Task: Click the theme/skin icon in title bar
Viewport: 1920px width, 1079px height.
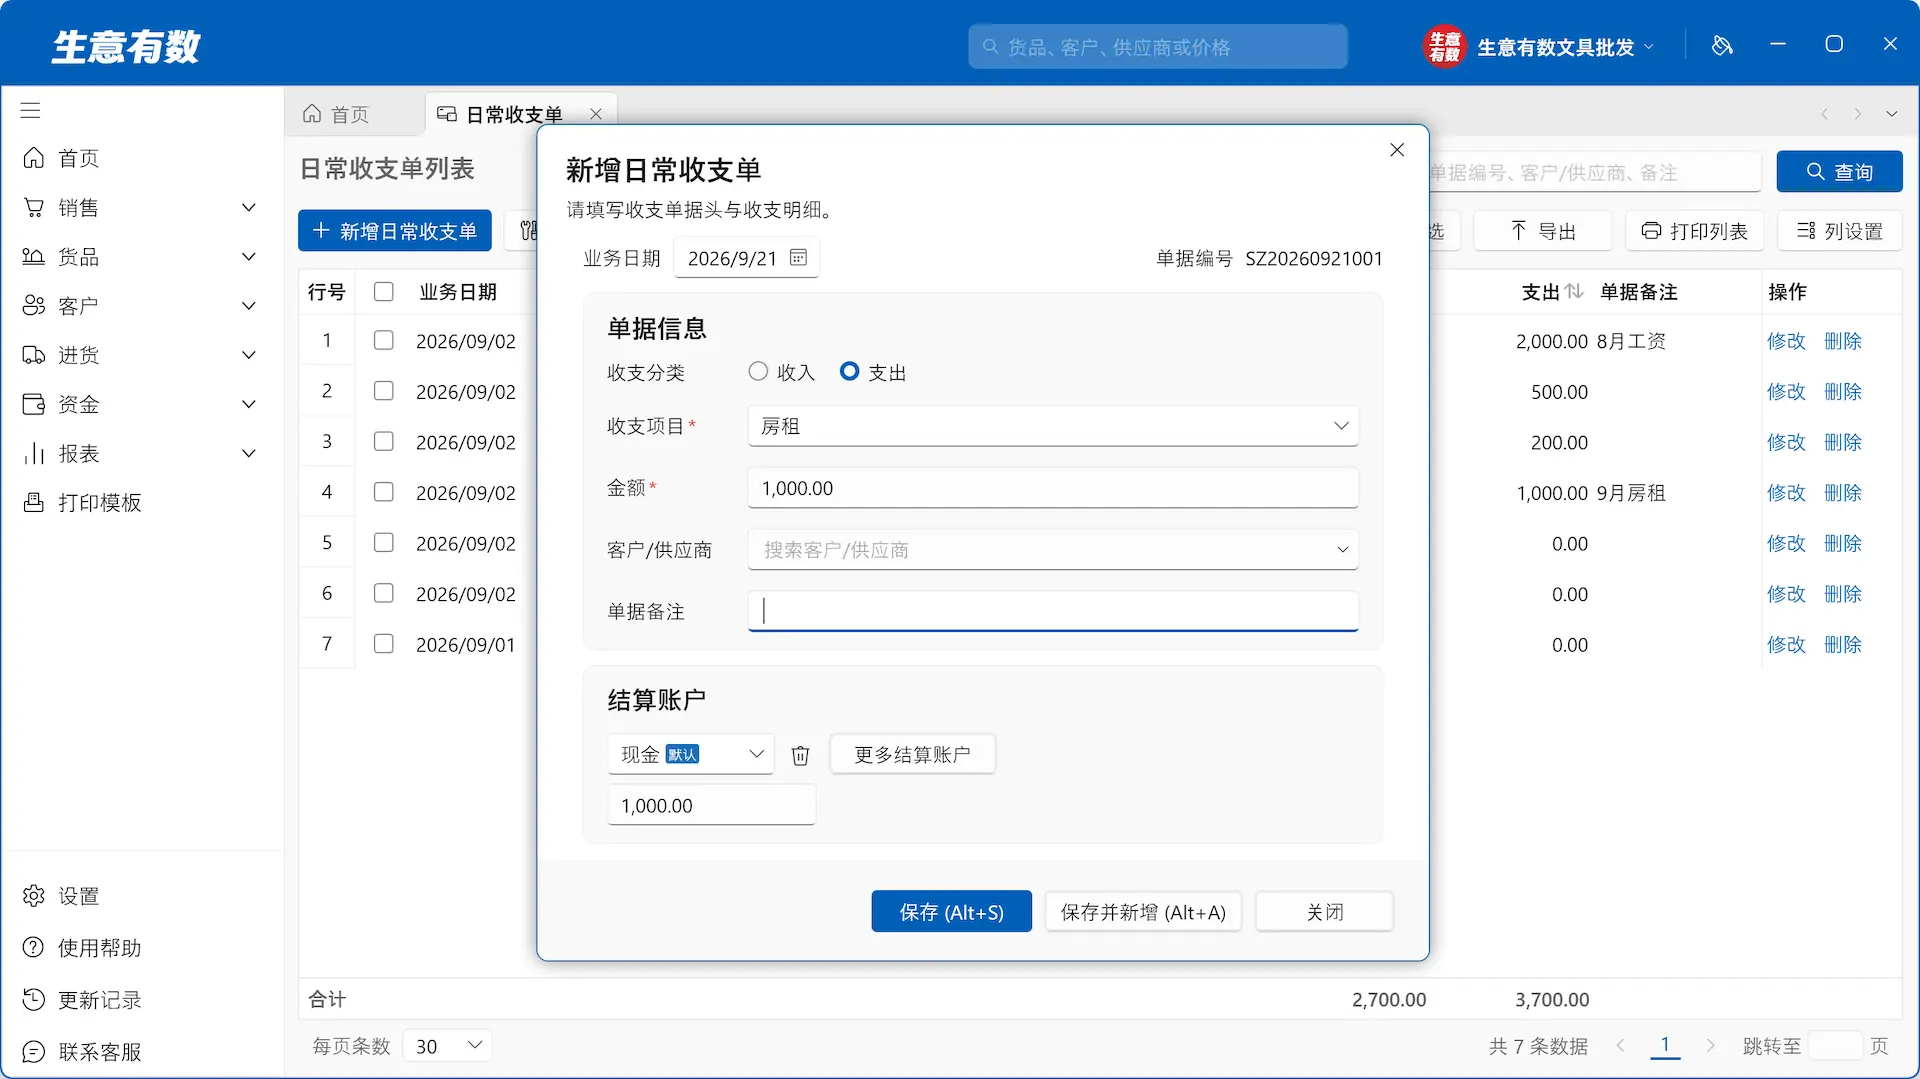Action: click(x=1722, y=45)
